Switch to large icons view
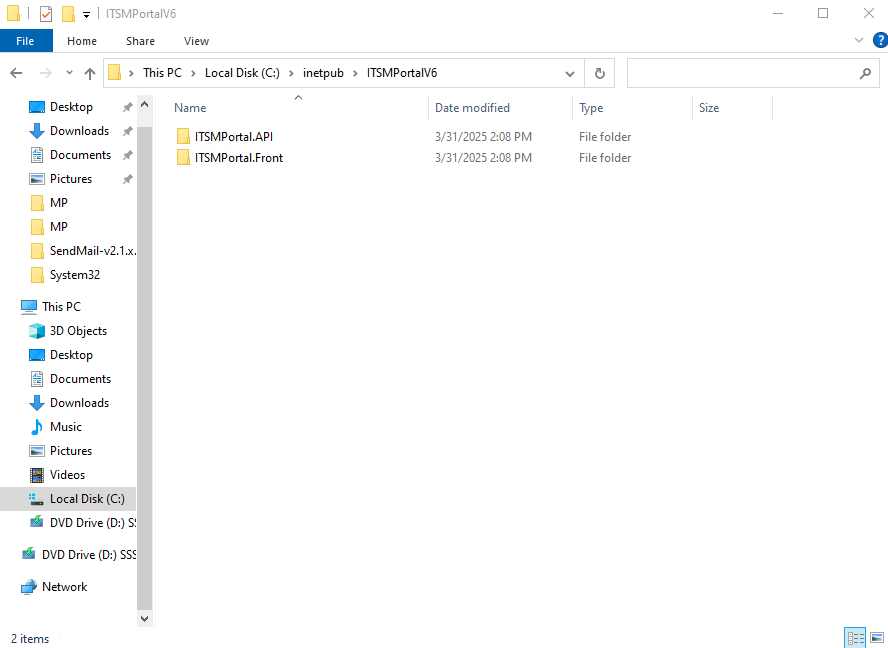The height and width of the screenshot is (648, 888). click(x=877, y=637)
